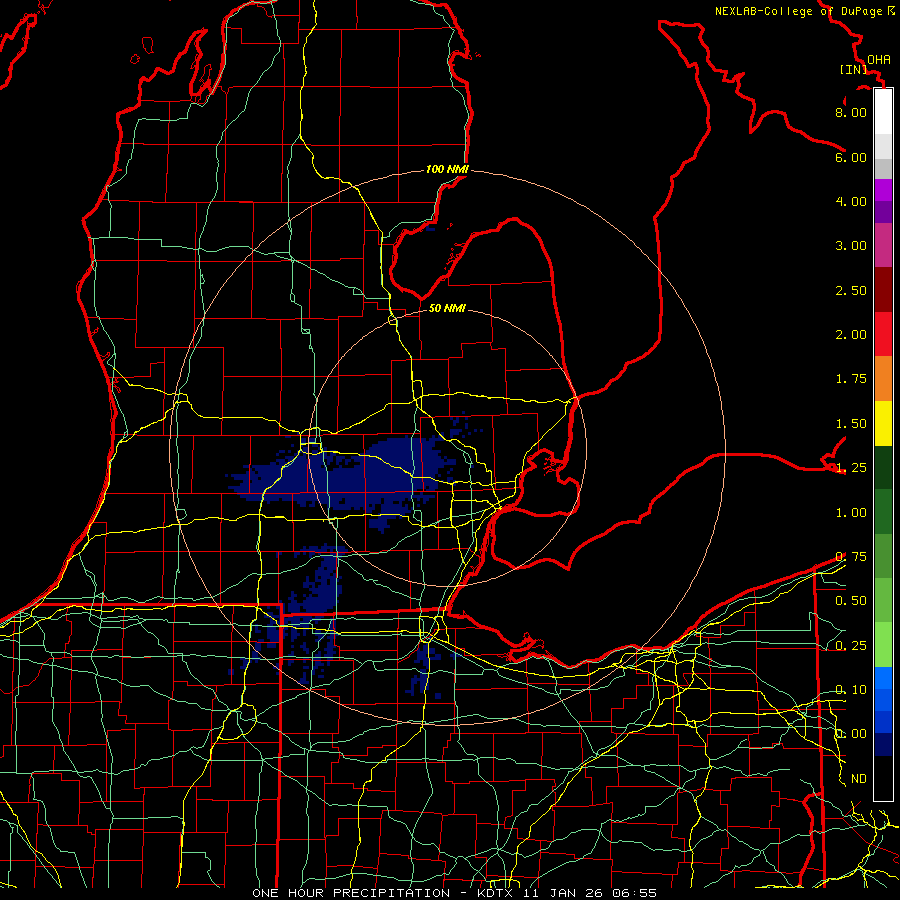Image resolution: width=900 pixels, height=900 pixels.
Task: Click the 3.00 legend value
Action: (851, 246)
